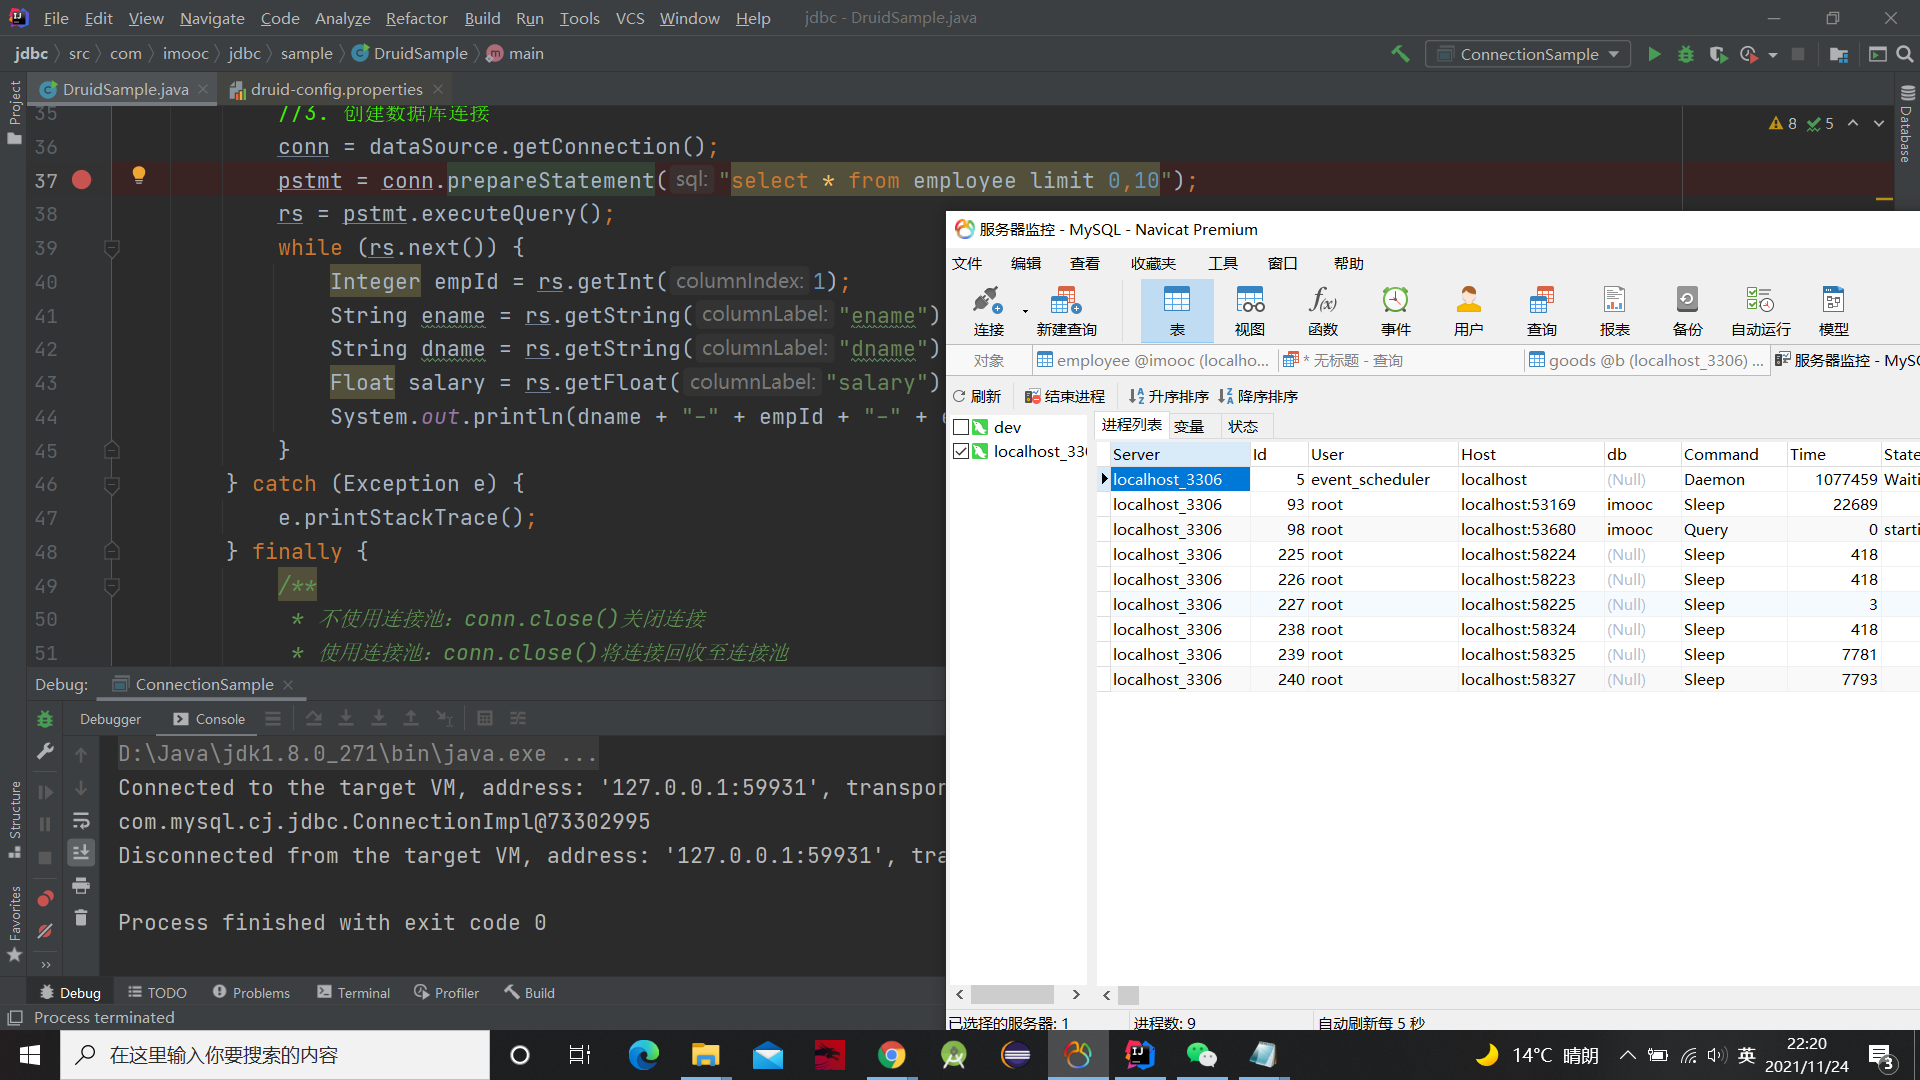Viewport: 1920px width, 1080px height.
Task: Switch to druid-config.properties editor tab
Action: (x=336, y=89)
